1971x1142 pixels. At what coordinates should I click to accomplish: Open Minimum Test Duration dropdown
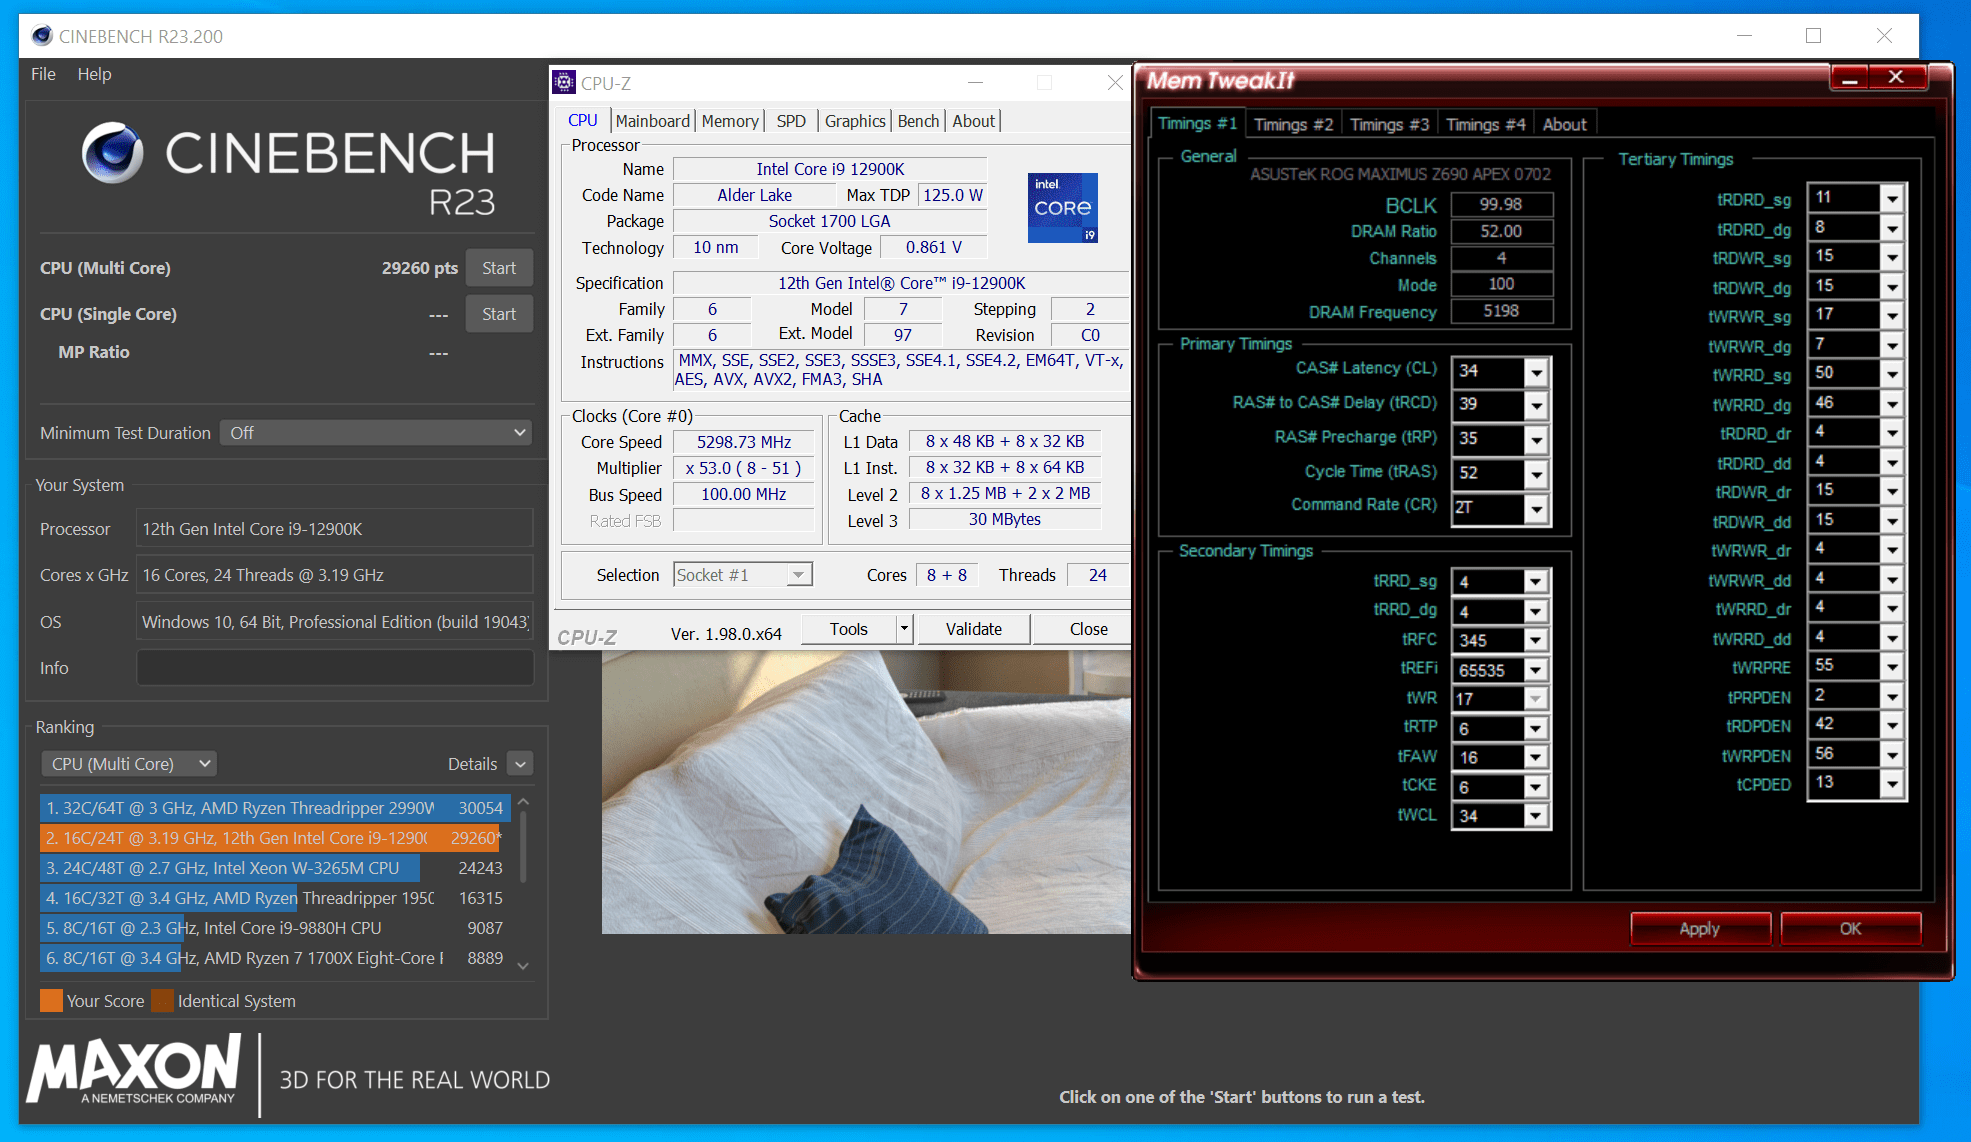tap(376, 433)
